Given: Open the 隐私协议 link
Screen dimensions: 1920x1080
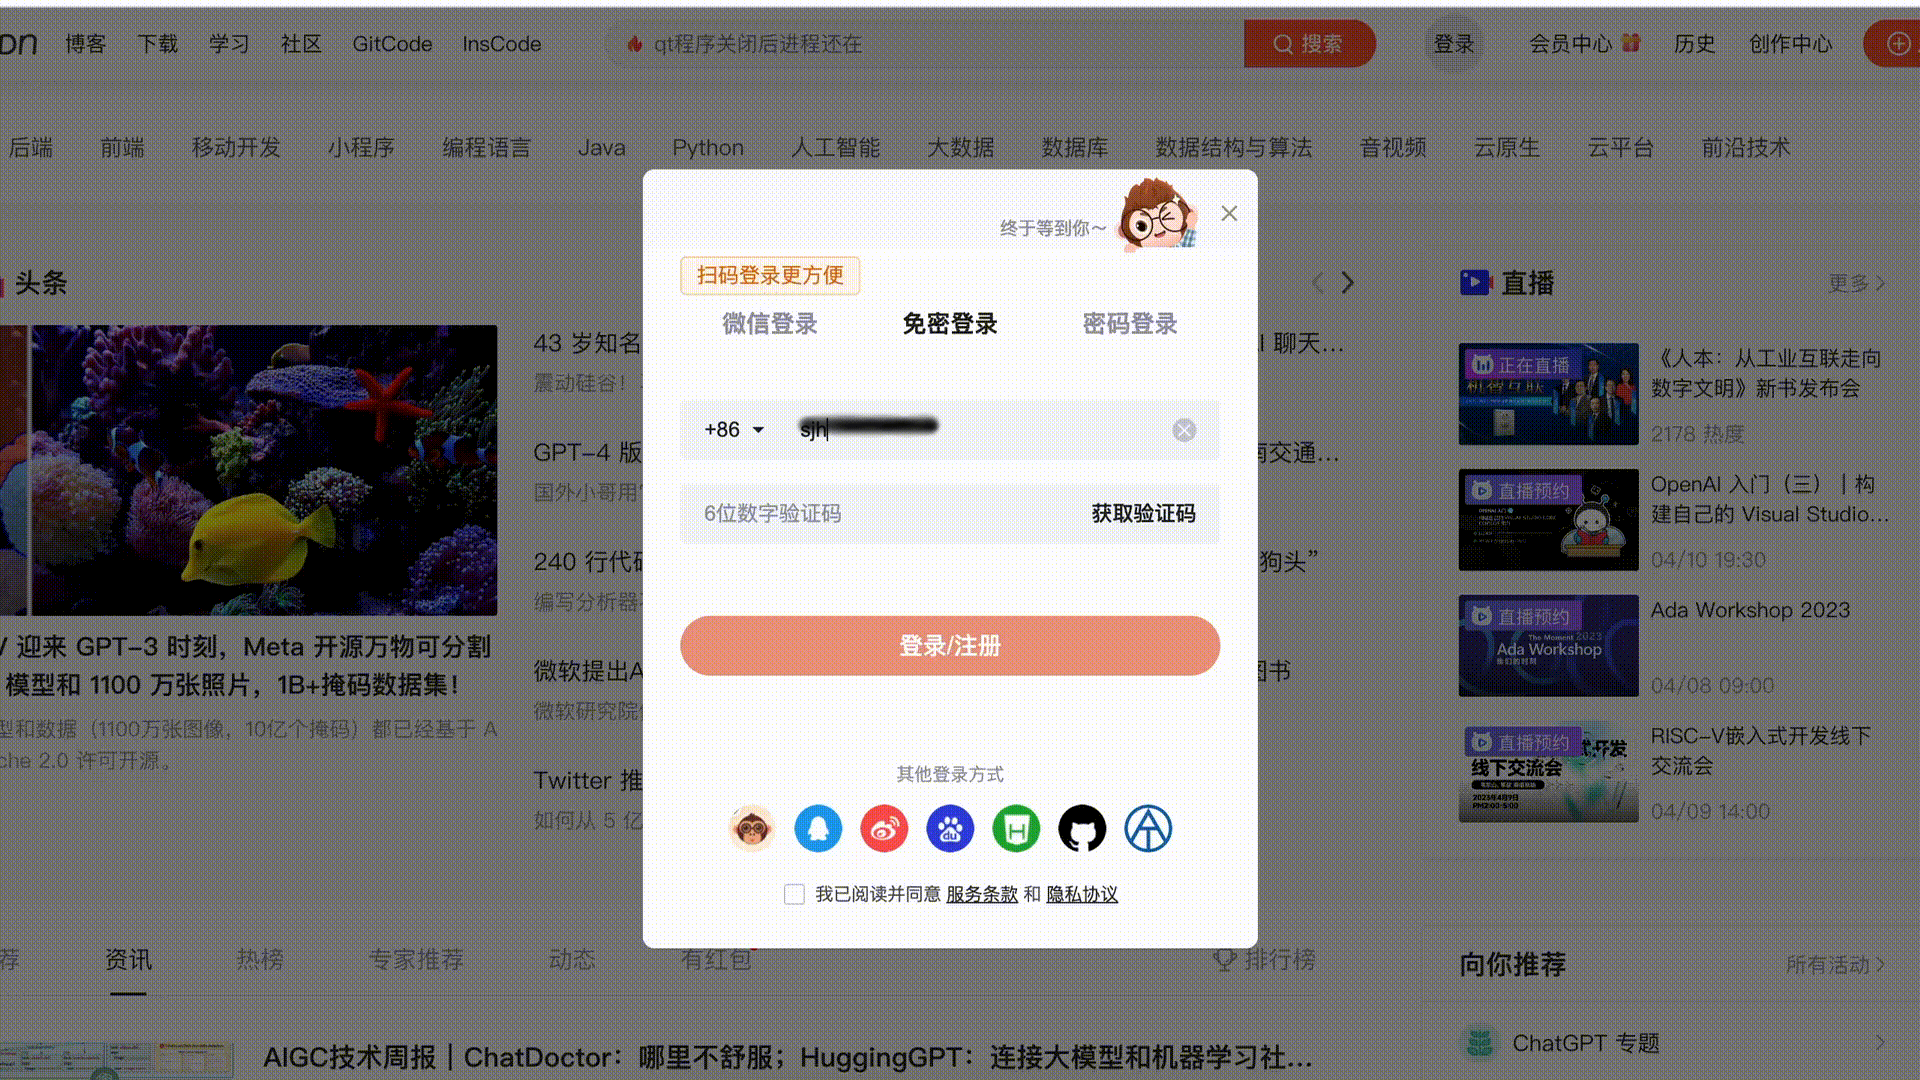Looking at the screenshot, I should pos(1082,894).
